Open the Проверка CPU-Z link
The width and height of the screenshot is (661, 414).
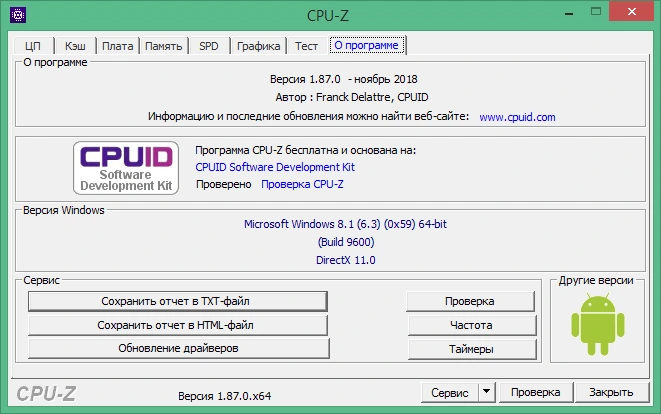coord(302,184)
